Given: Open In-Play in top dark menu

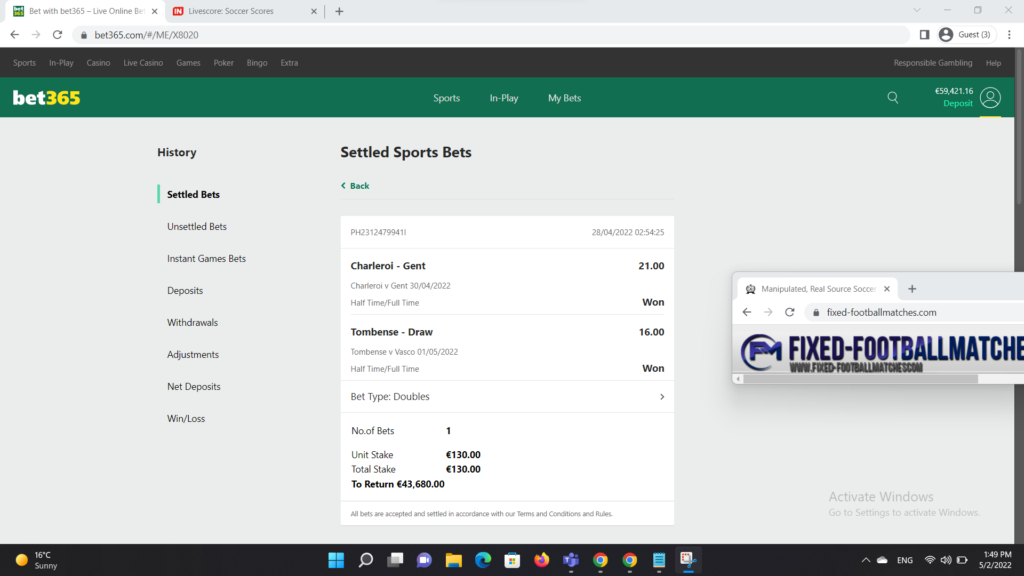Looking at the screenshot, I should coord(61,63).
